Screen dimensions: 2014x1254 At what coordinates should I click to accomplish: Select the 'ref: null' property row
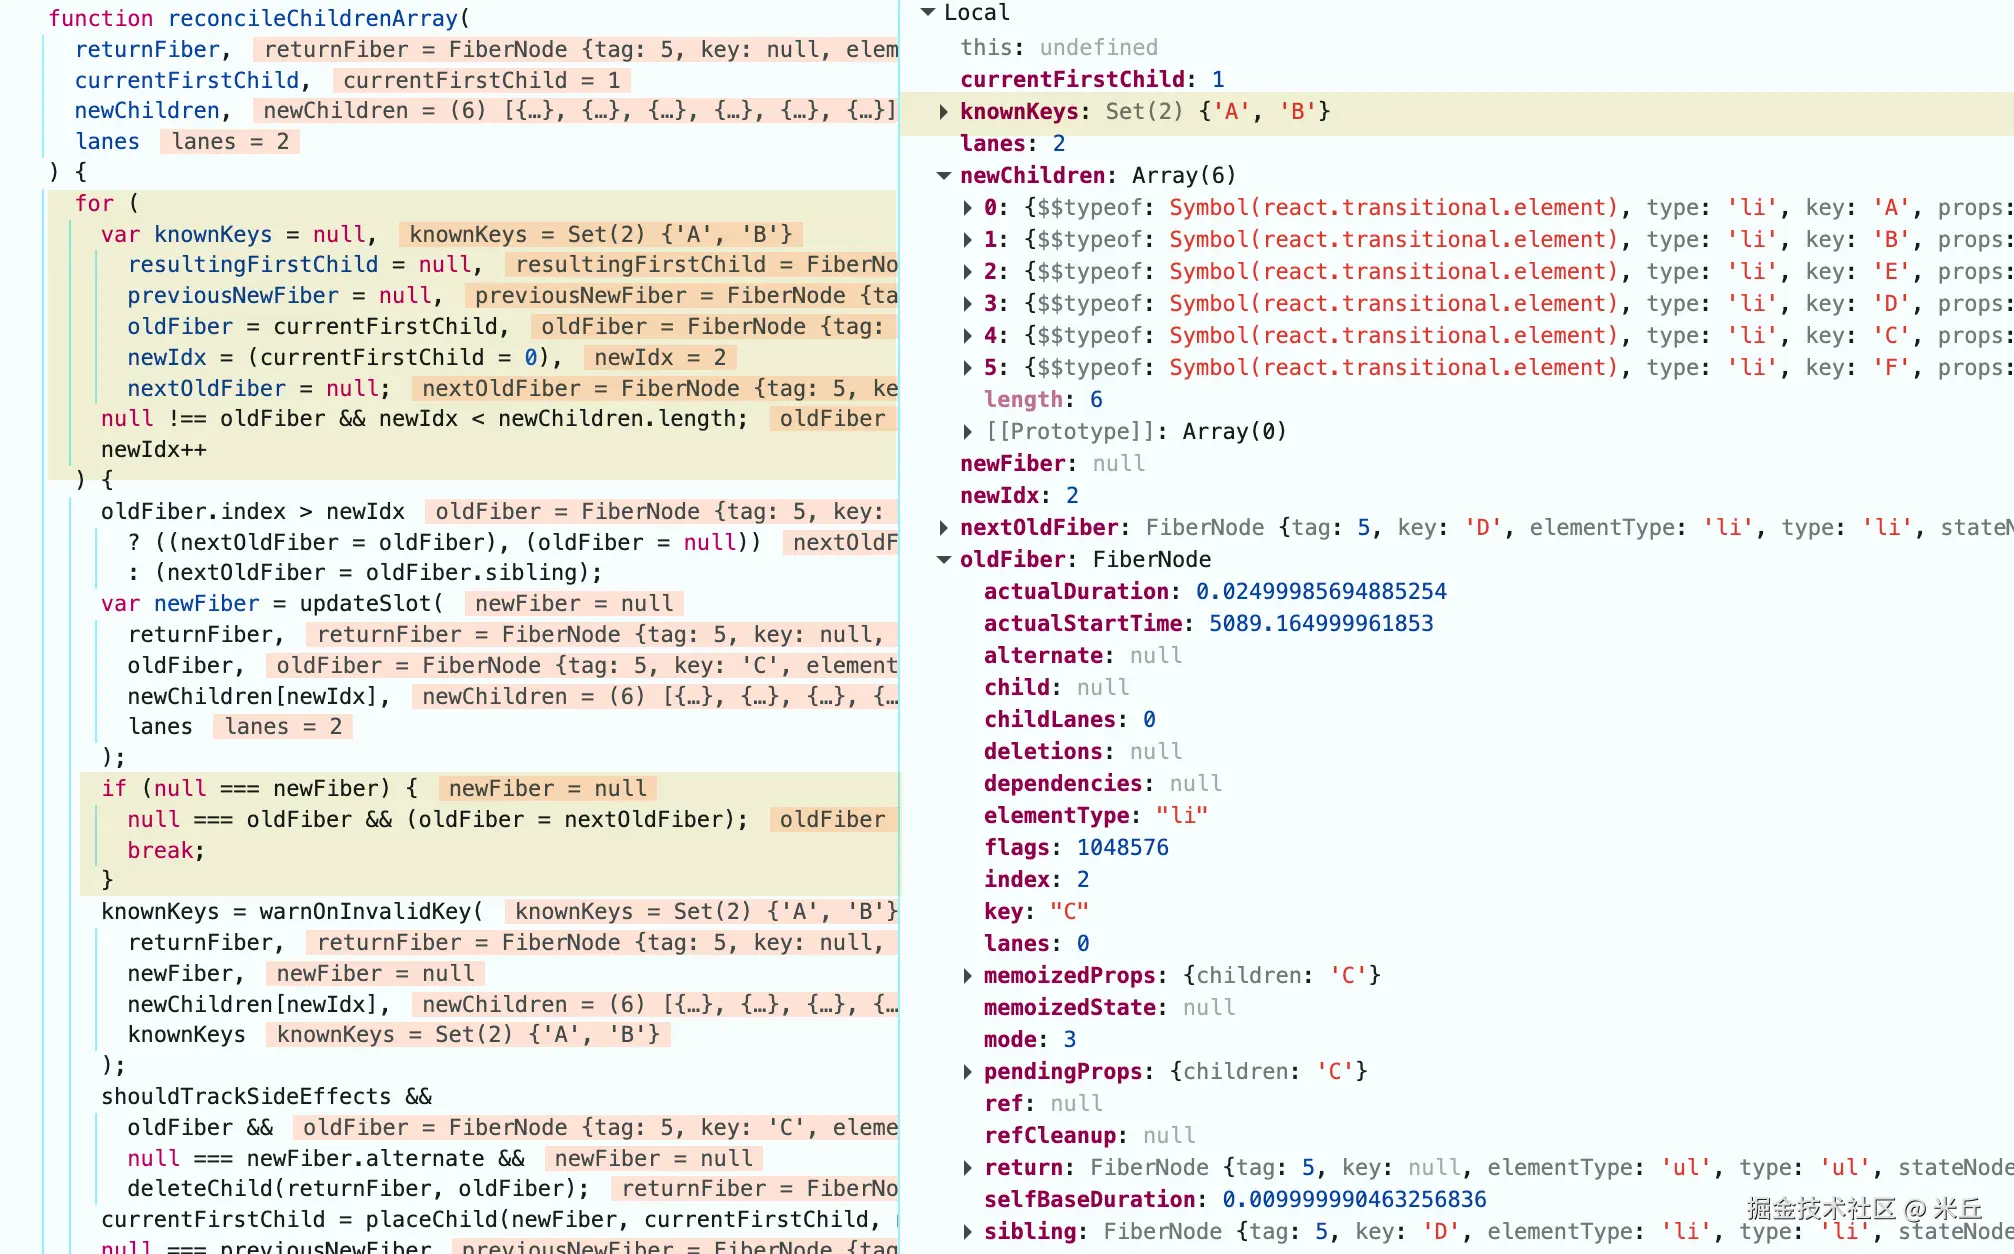[x=1044, y=1103]
